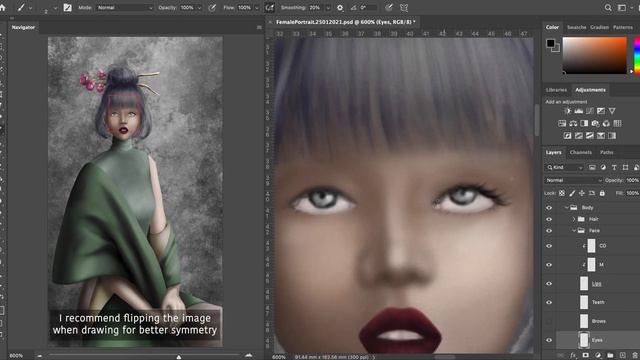Add a Threshold adjustment

tap(589, 136)
